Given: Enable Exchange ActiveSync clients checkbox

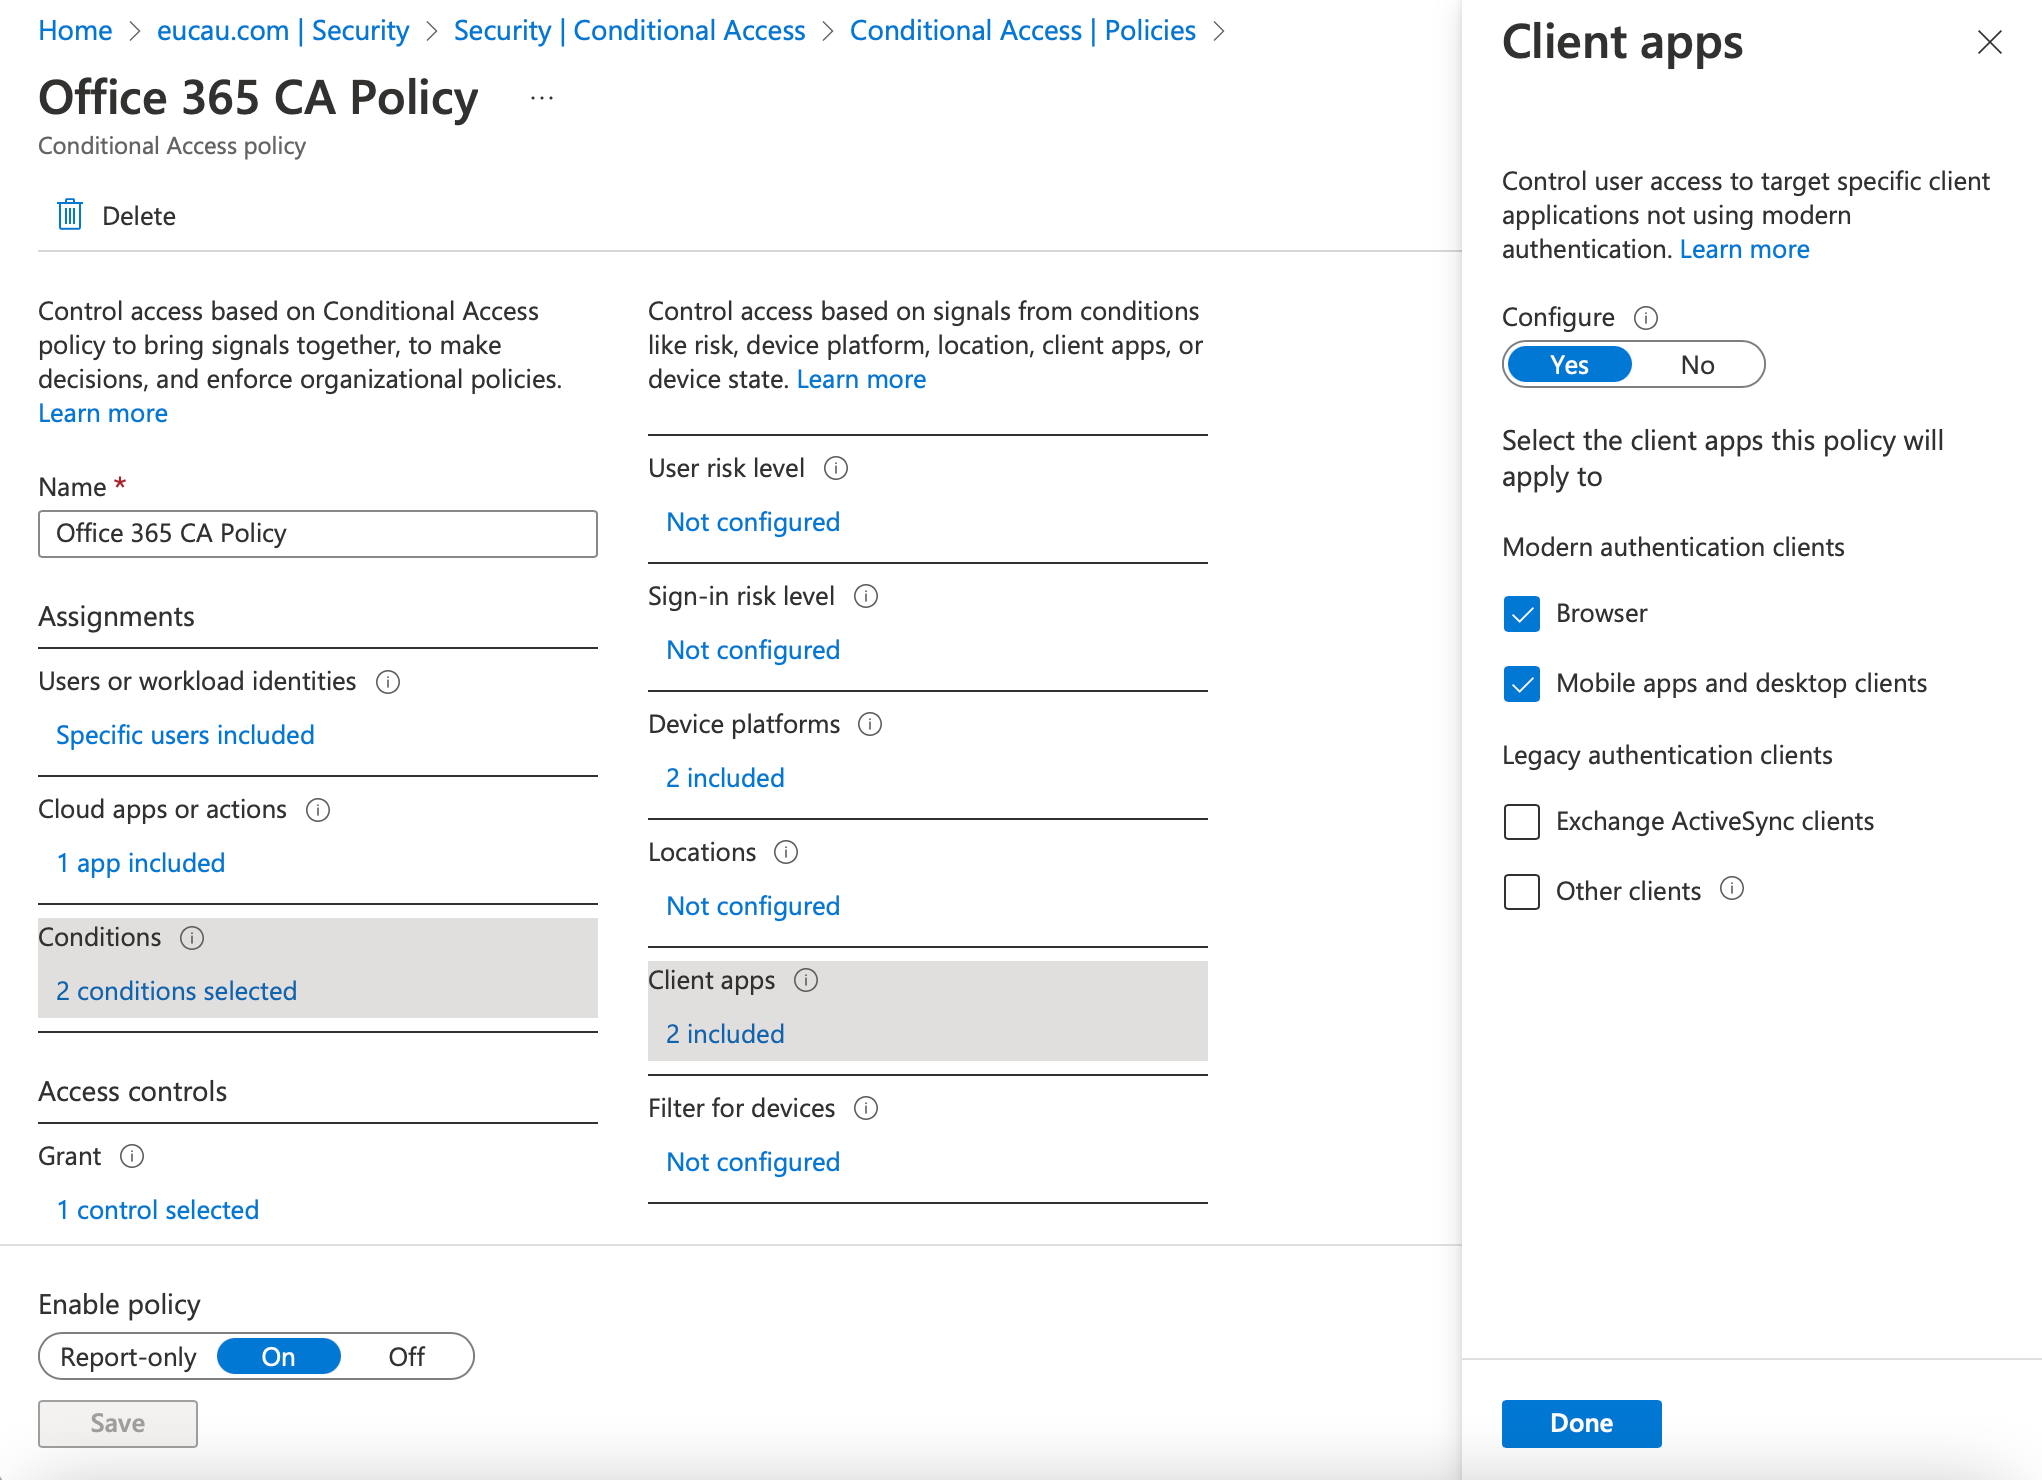Looking at the screenshot, I should pyautogui.click(x=1521, y=822).
